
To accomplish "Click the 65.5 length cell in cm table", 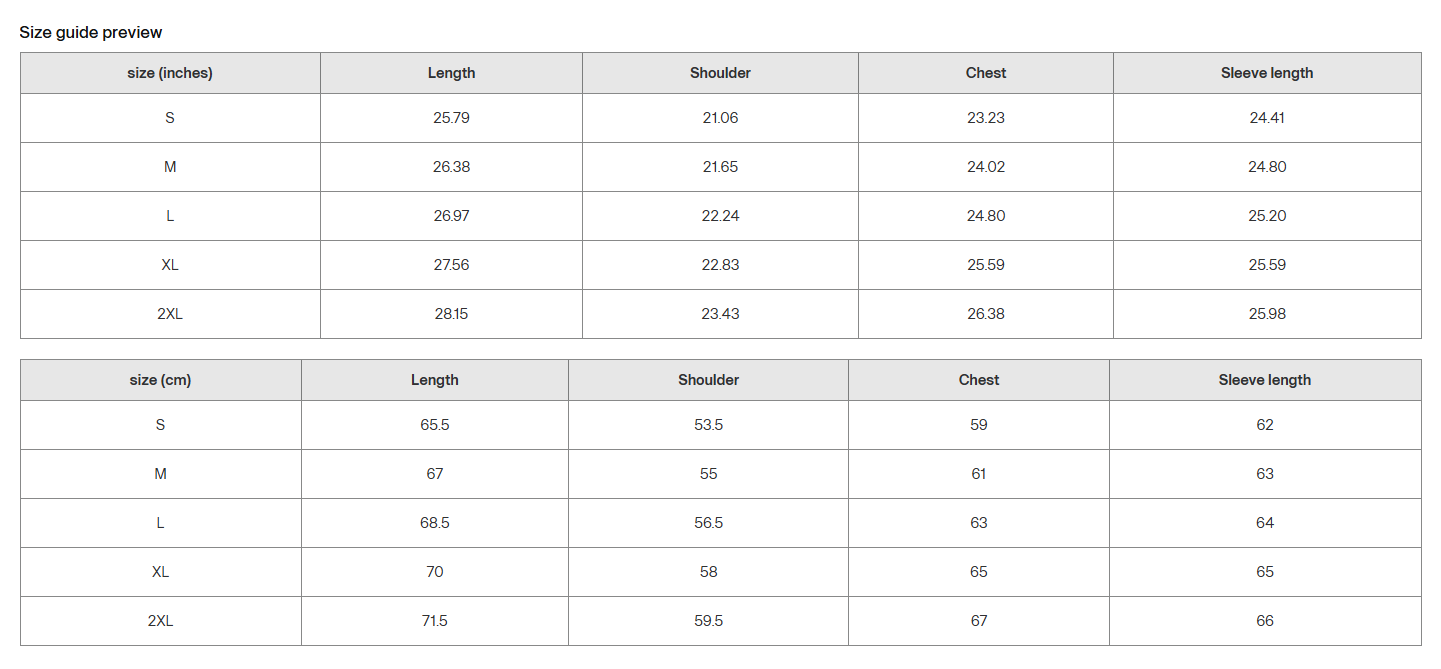I will [435, 425].
